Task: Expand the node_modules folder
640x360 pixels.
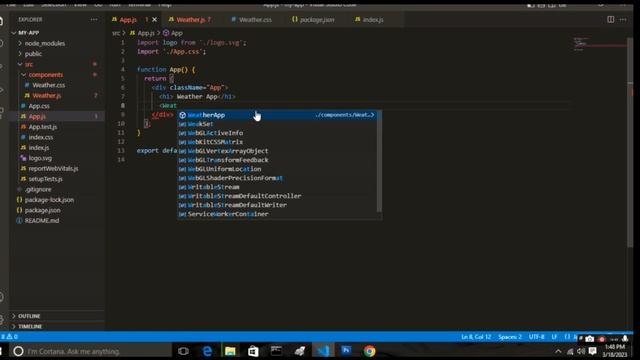Action: 44,43
